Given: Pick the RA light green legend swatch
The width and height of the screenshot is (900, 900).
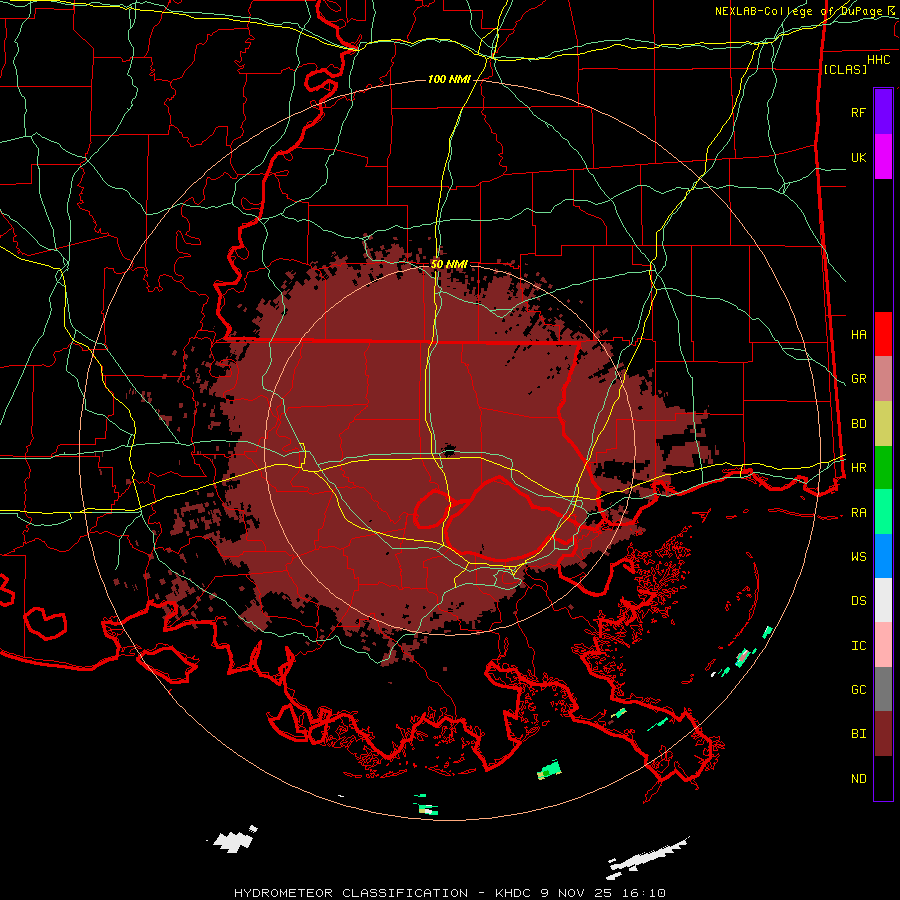Looking at the screenshot, I should click(x=883, y=512).
